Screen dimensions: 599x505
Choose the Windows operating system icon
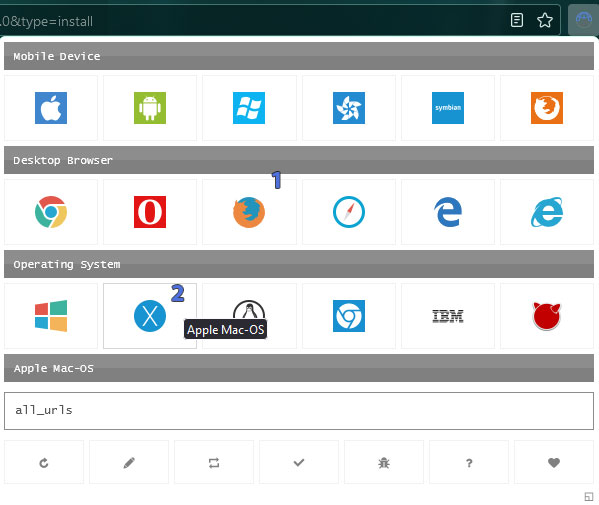[x=51, y=316]
